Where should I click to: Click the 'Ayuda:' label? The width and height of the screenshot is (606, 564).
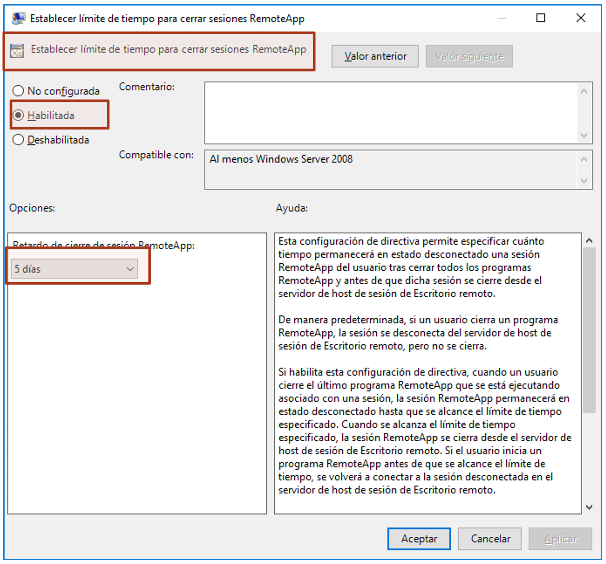[x=292, y=208]
